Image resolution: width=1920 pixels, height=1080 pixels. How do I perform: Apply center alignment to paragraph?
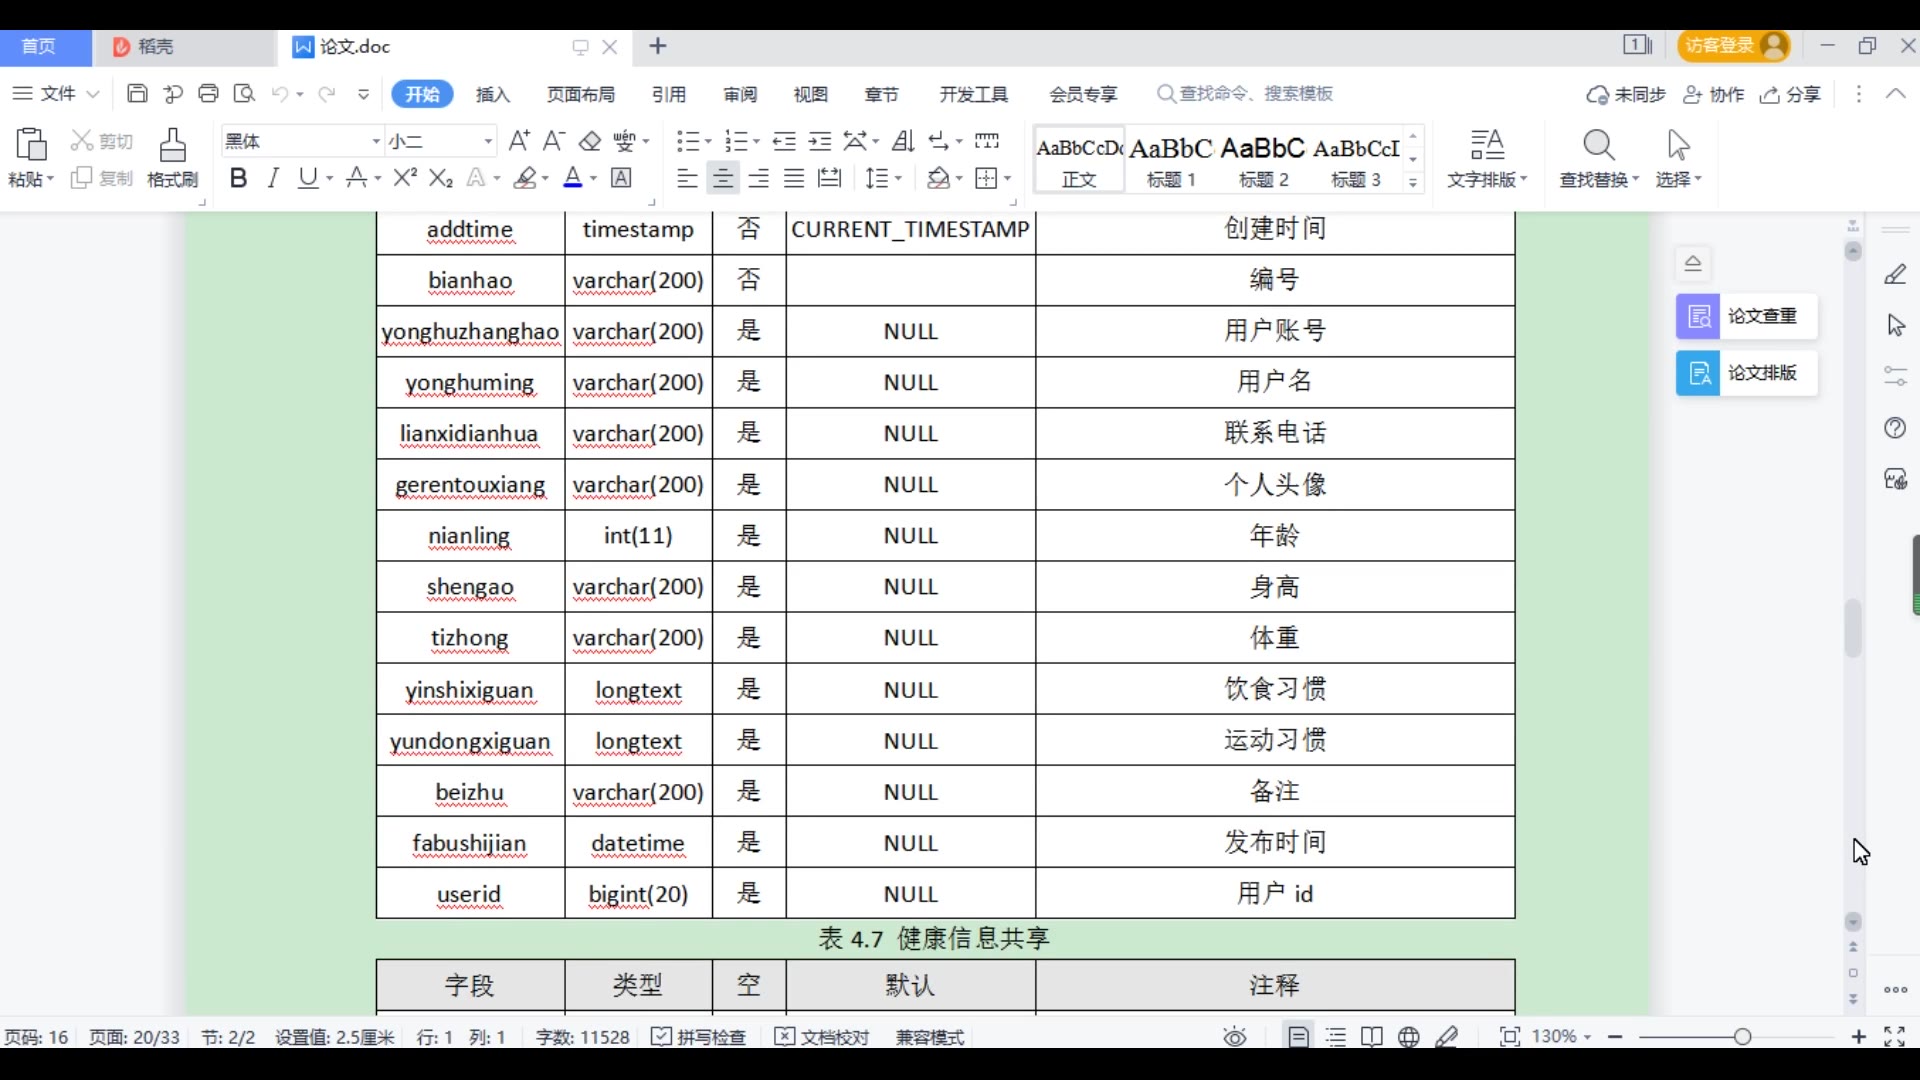(x=722, y=178)
